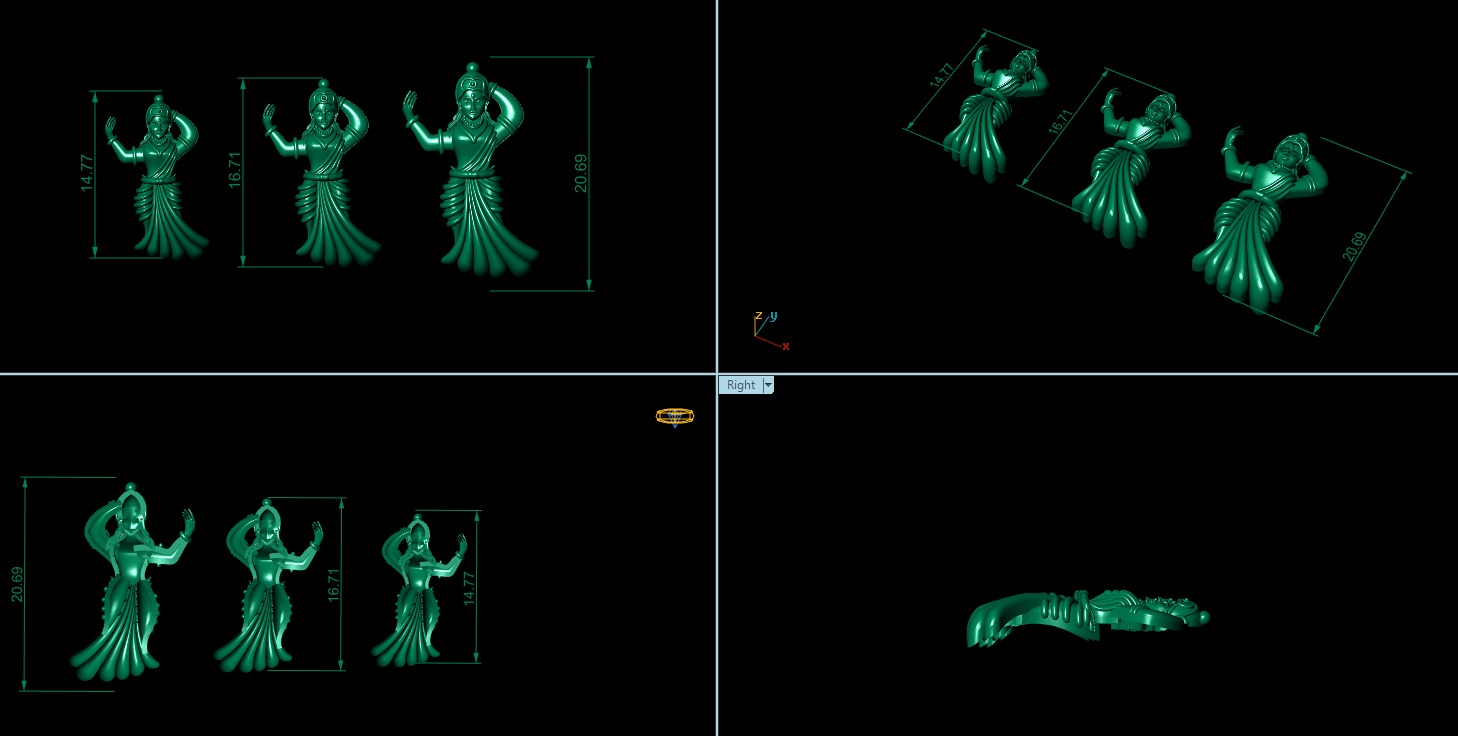Select the 14.77 dimension in top-left viewport

[x=87, y=173]
